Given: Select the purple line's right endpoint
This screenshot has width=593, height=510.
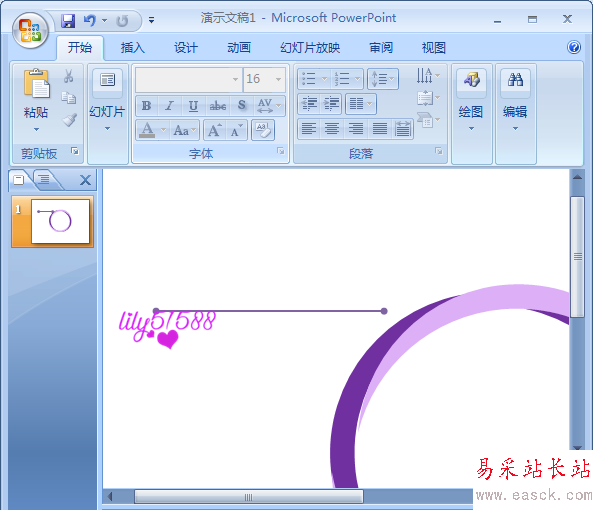Looking at the screenshot, I should [x=384, y=311].
